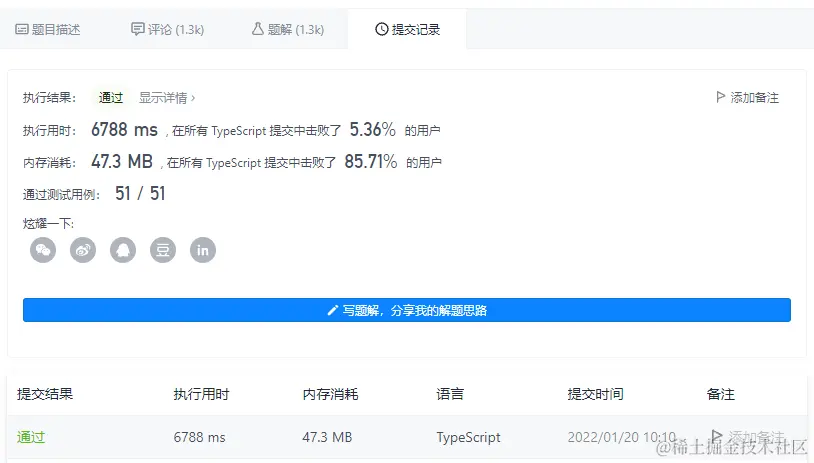Open the 题解 (1.3k) tab
This screenshot has width=814, height=463.
288,30
